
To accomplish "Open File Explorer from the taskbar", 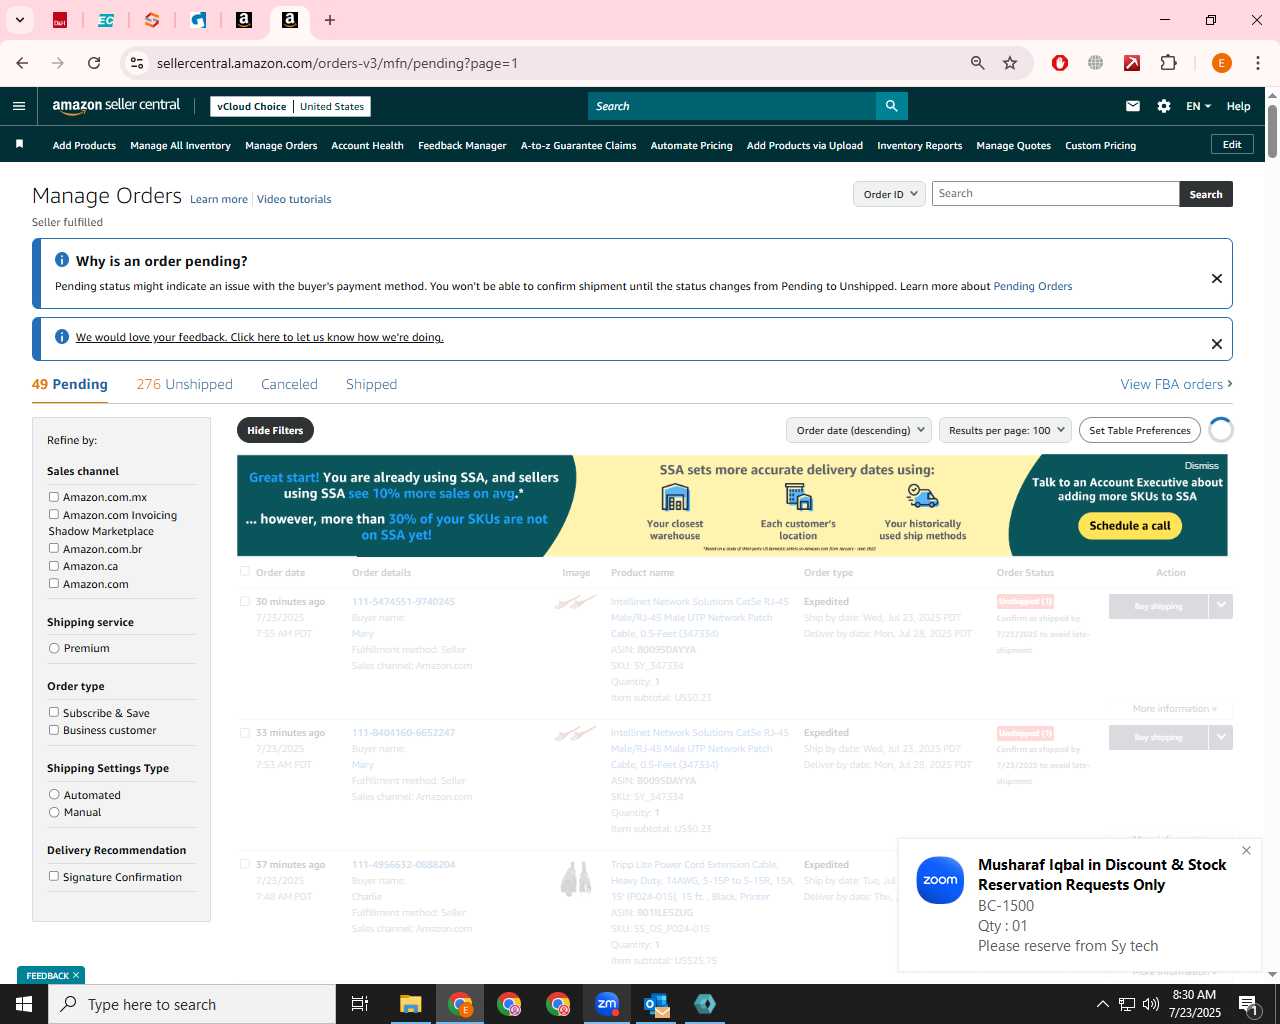I will 411,1004.
